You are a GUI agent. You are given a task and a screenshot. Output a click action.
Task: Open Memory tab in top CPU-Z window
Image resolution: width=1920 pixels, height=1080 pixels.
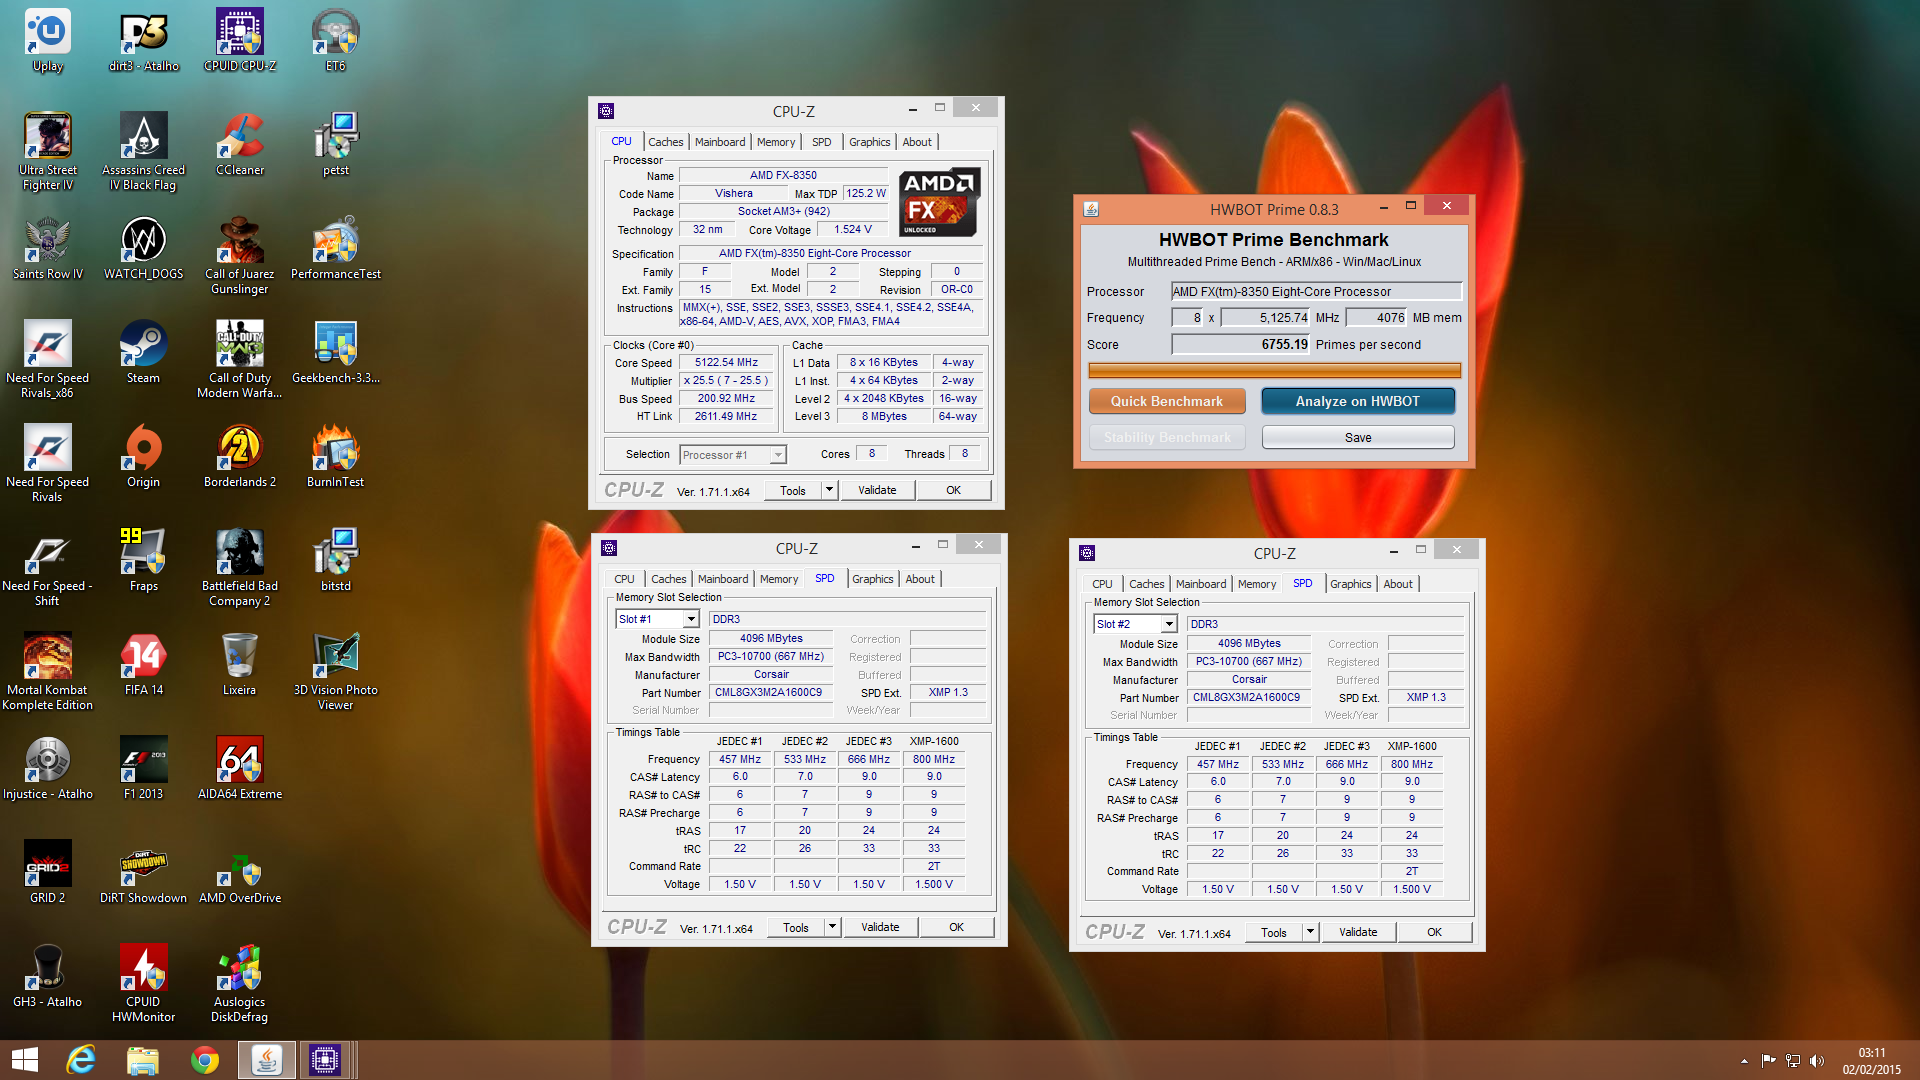click(x=776, y=142)
